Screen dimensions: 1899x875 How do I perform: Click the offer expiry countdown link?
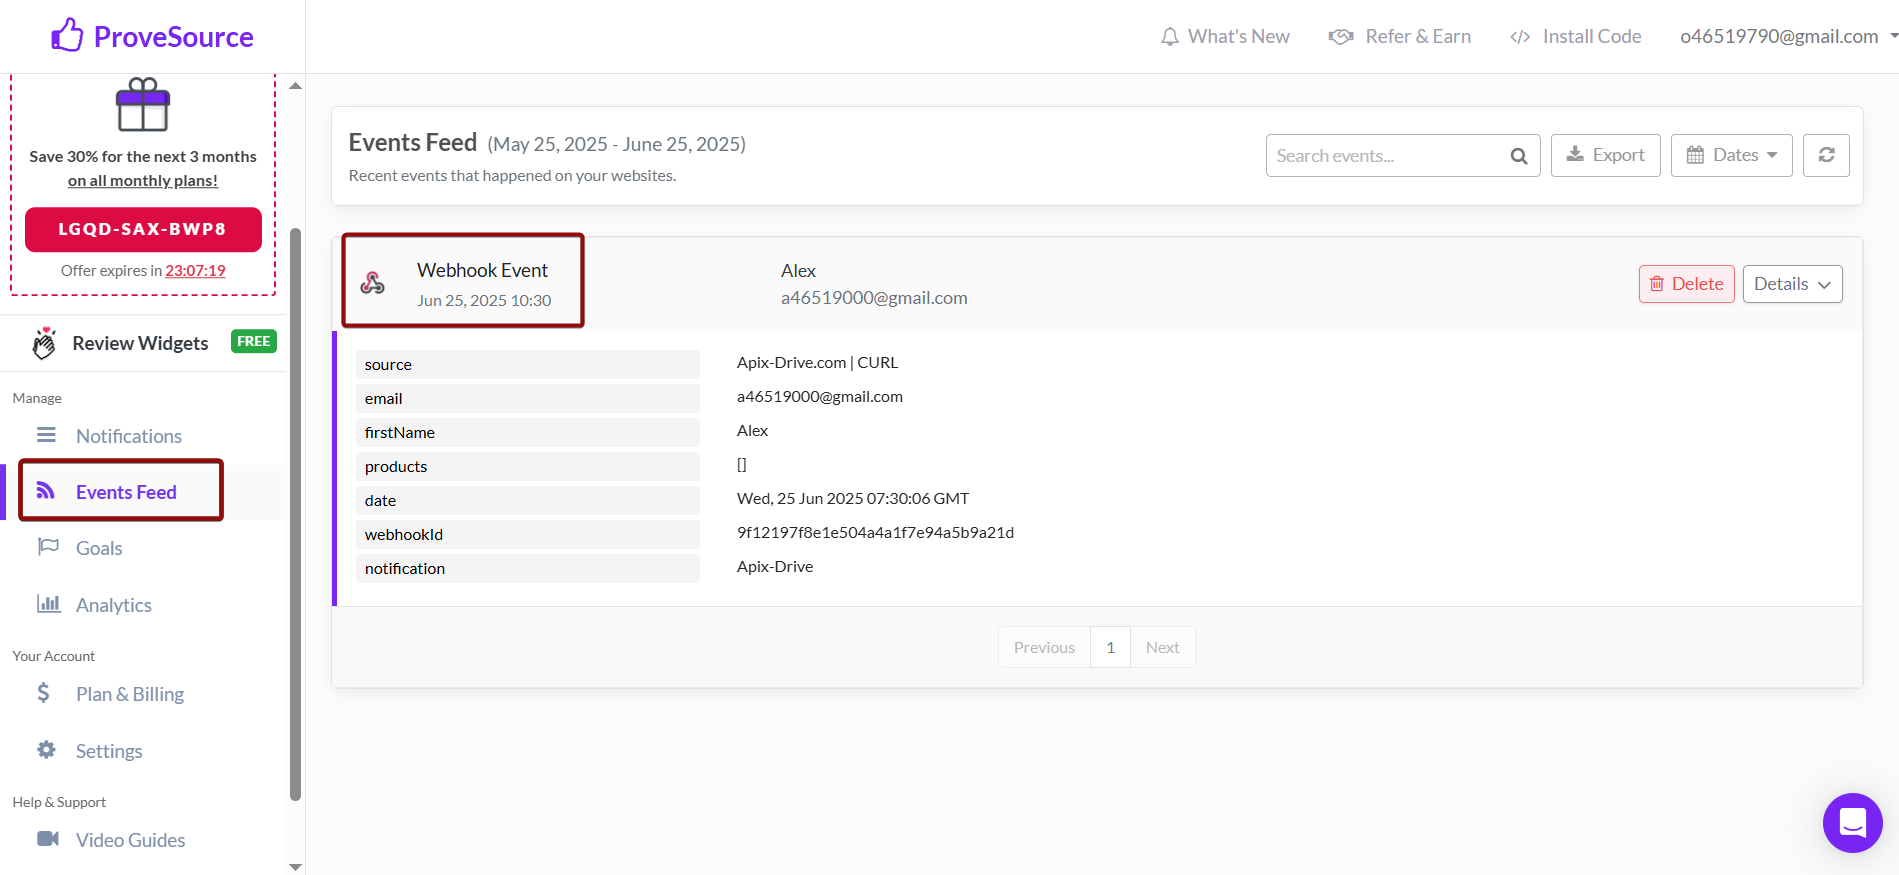pos(195,271)
